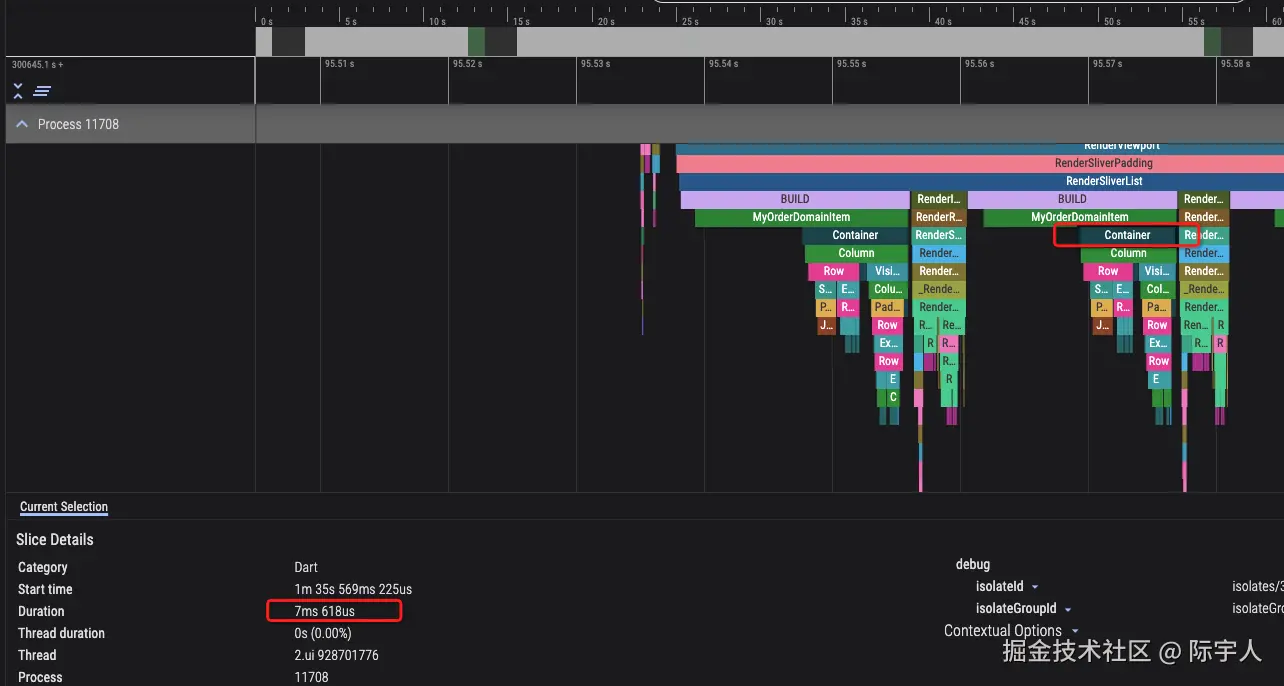Collapse all tracks with the double-chevron icon
1284x686 pixels.
(18, 91)
